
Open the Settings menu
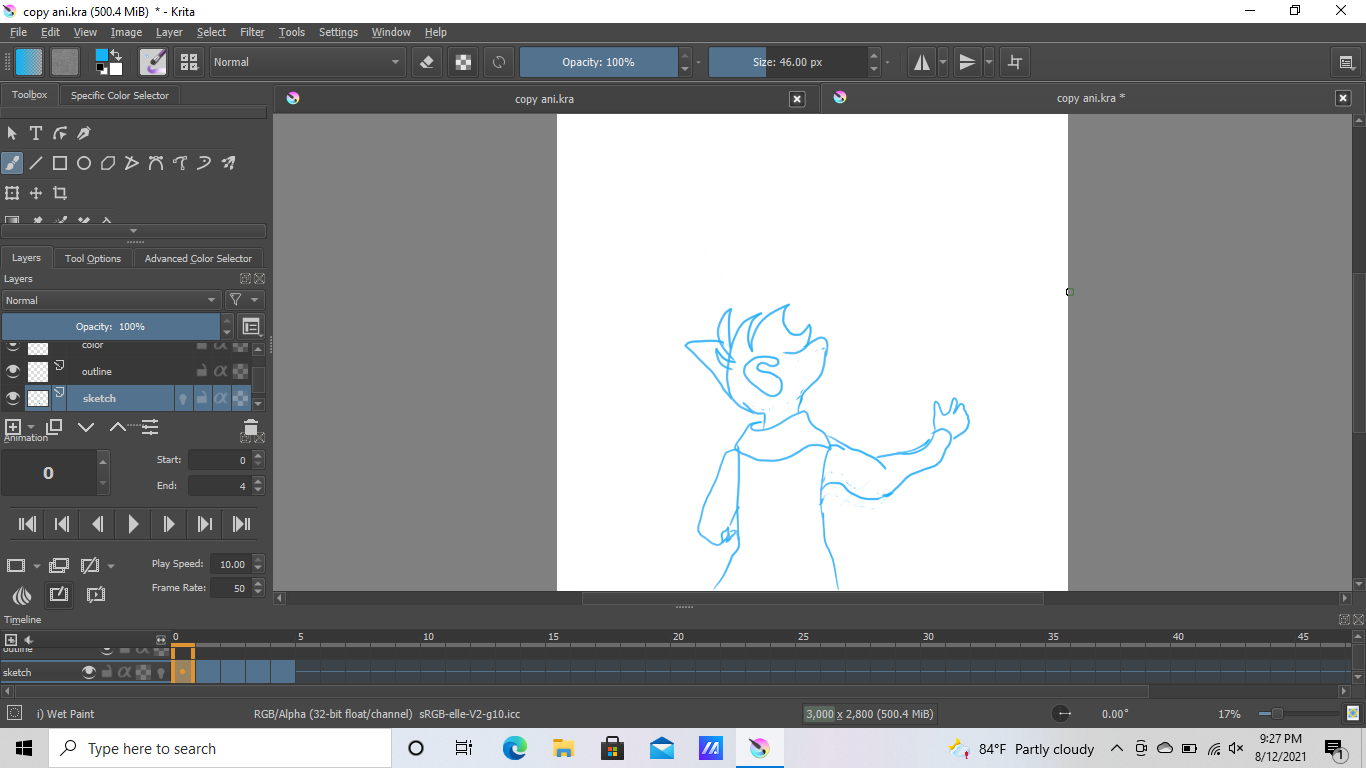[x=338, y=32]
